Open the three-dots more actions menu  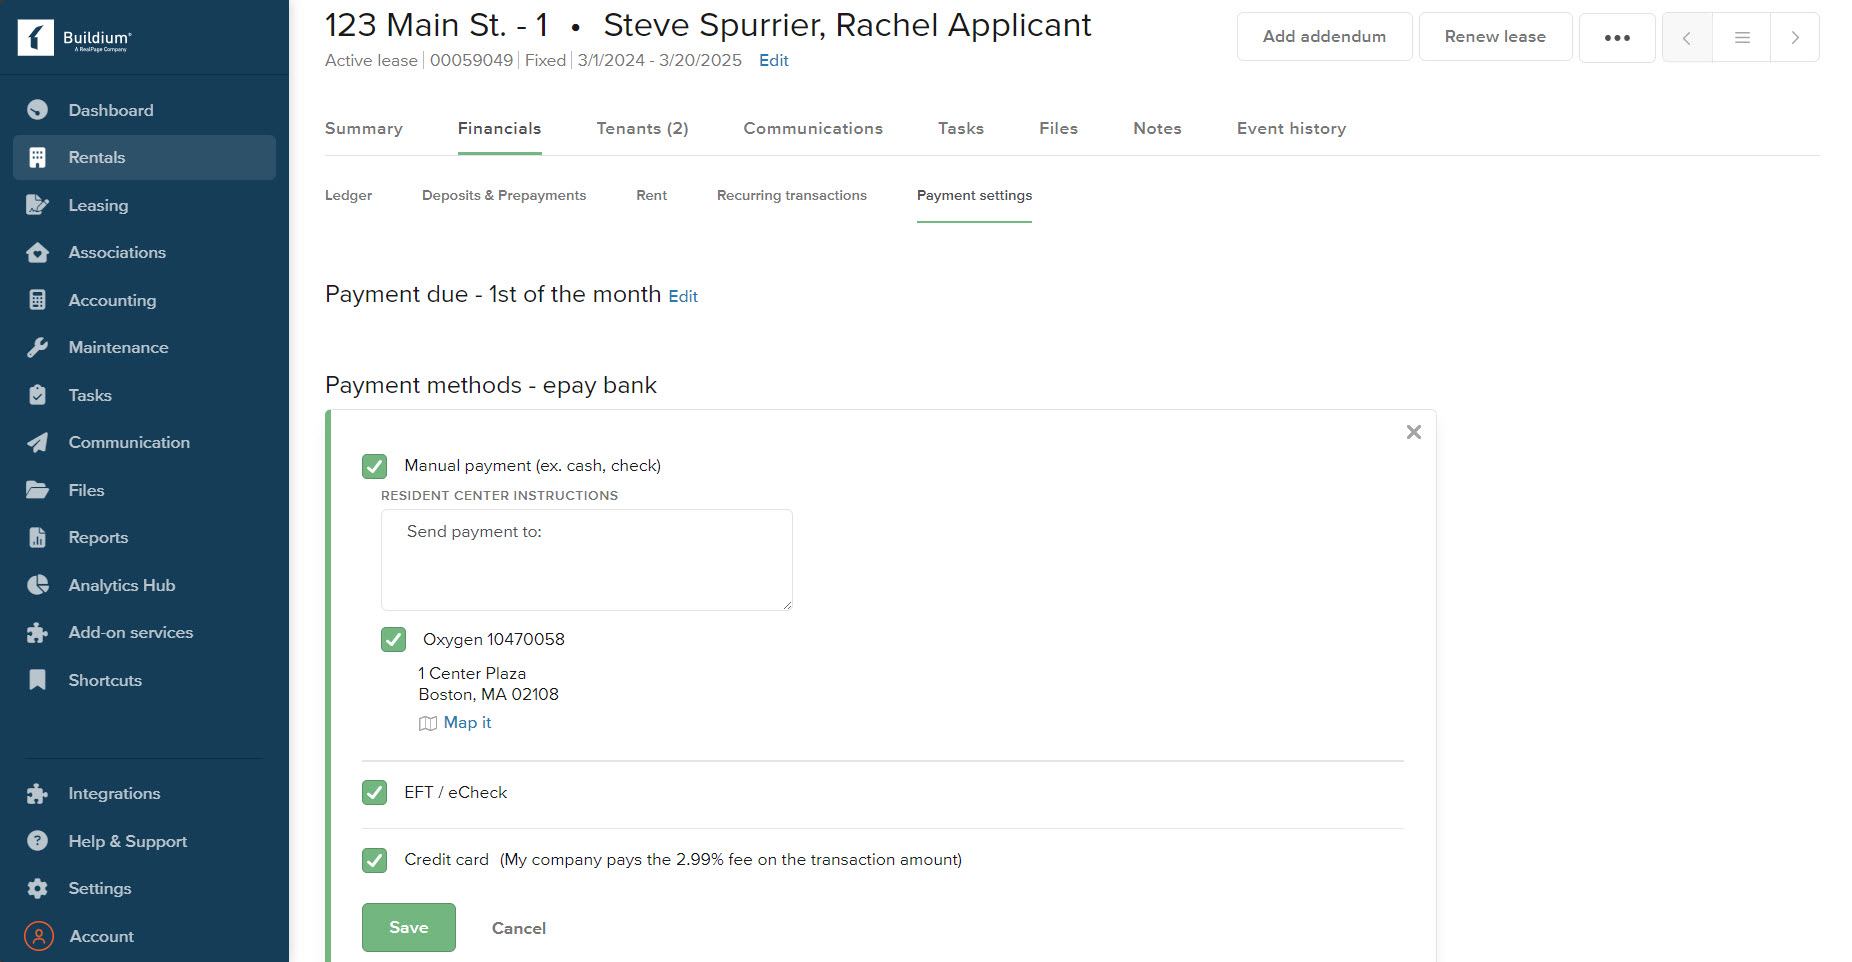1617,37
